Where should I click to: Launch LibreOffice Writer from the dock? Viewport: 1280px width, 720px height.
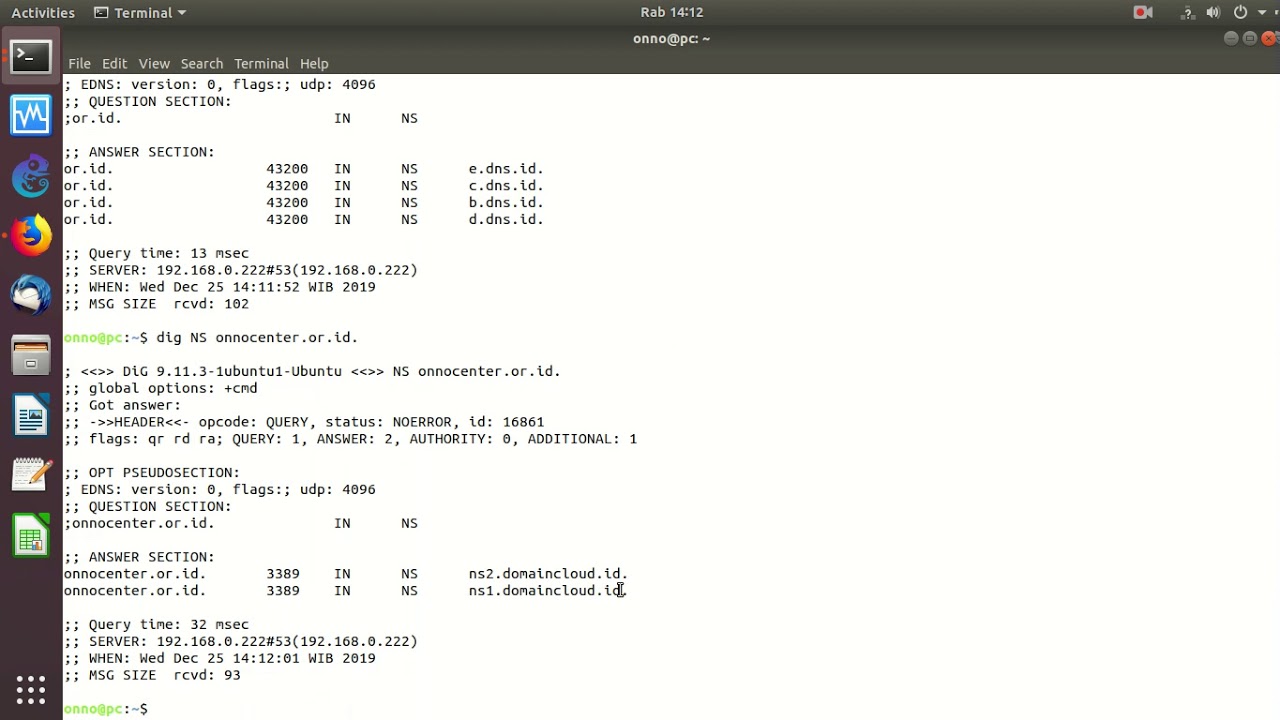click(x=31, y=416)
